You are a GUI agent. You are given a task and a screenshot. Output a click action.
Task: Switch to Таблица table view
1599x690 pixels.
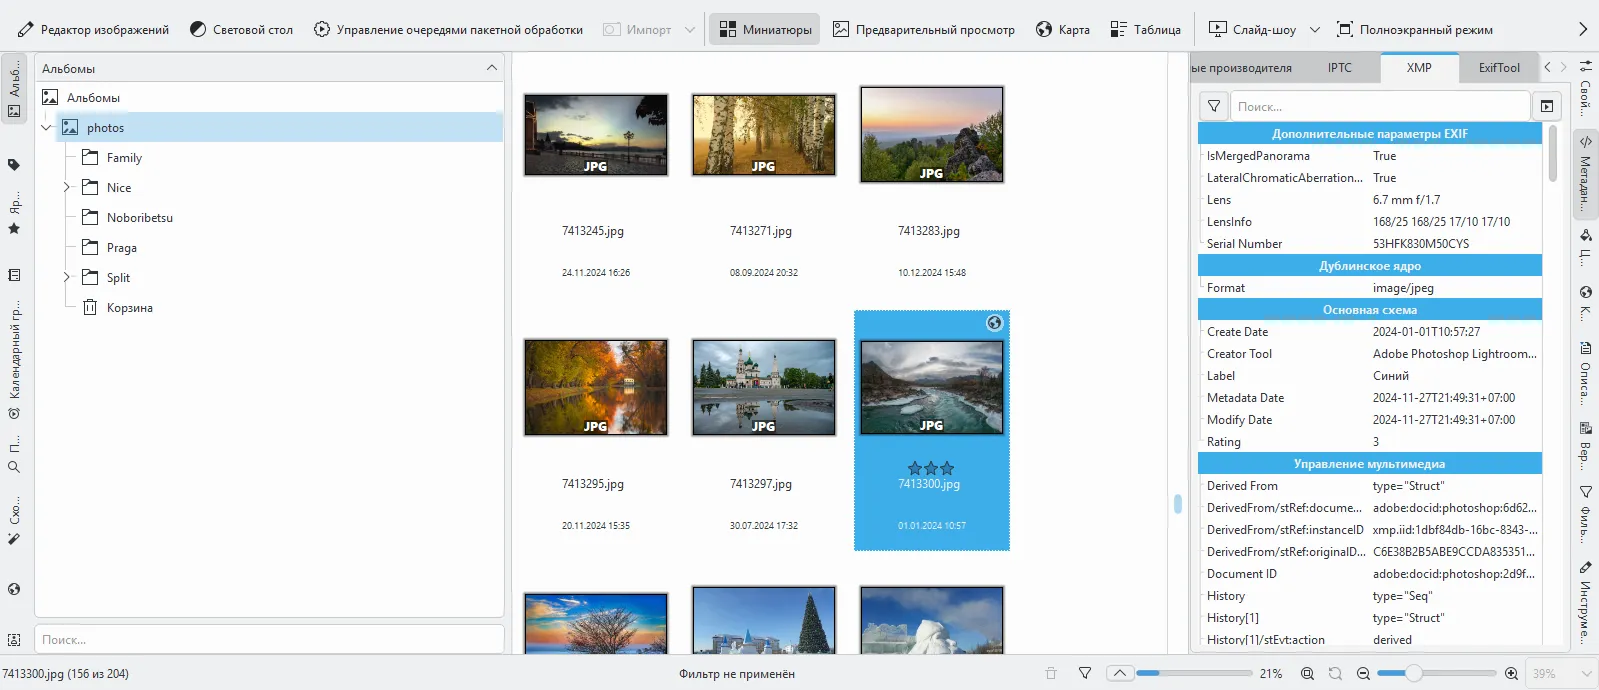point(1146,30)
